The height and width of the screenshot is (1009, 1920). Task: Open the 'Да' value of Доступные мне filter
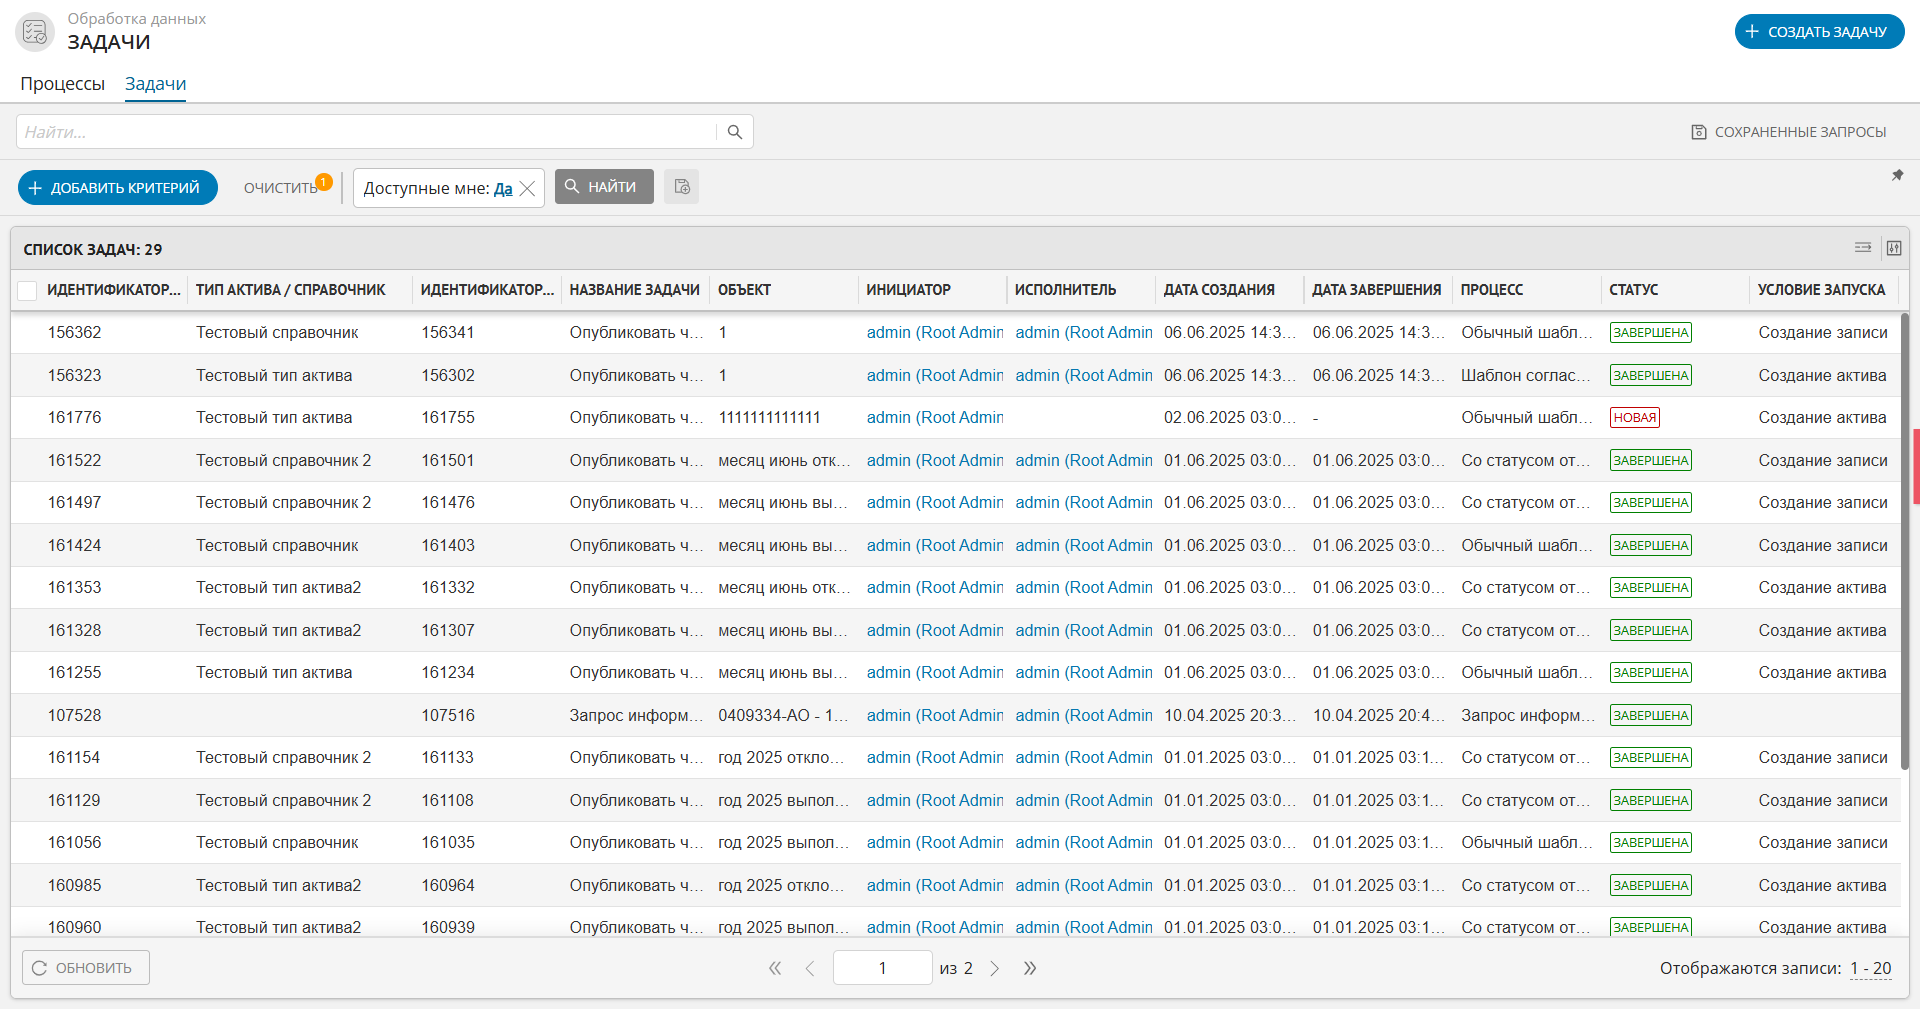click(503, 189)
